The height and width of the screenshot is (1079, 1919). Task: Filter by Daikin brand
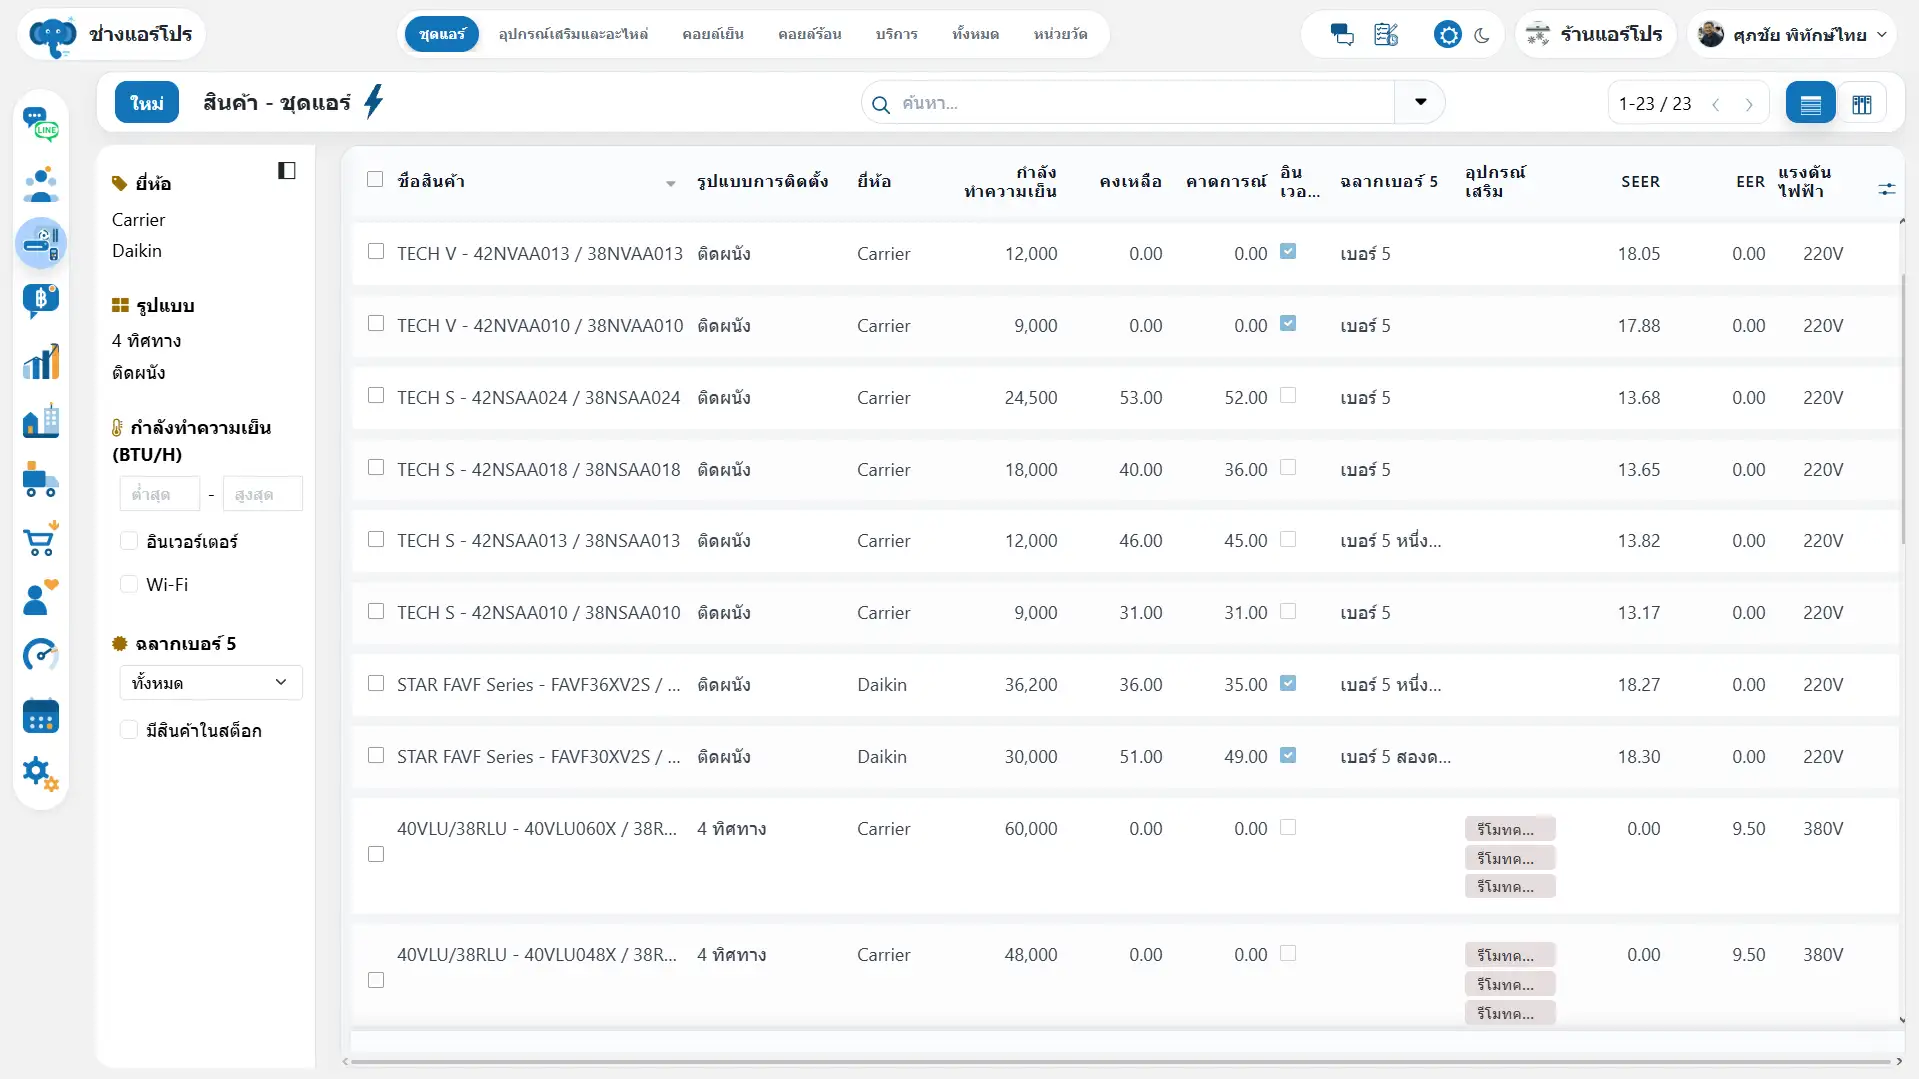137,251
